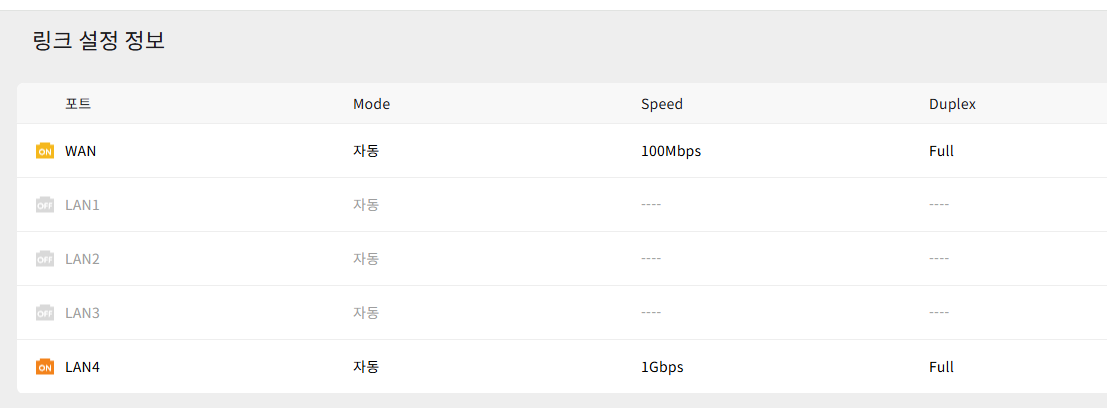1107x408 pixels.
Task: Click the WAN Full duplex value
Action: click(x=941, y=151)
